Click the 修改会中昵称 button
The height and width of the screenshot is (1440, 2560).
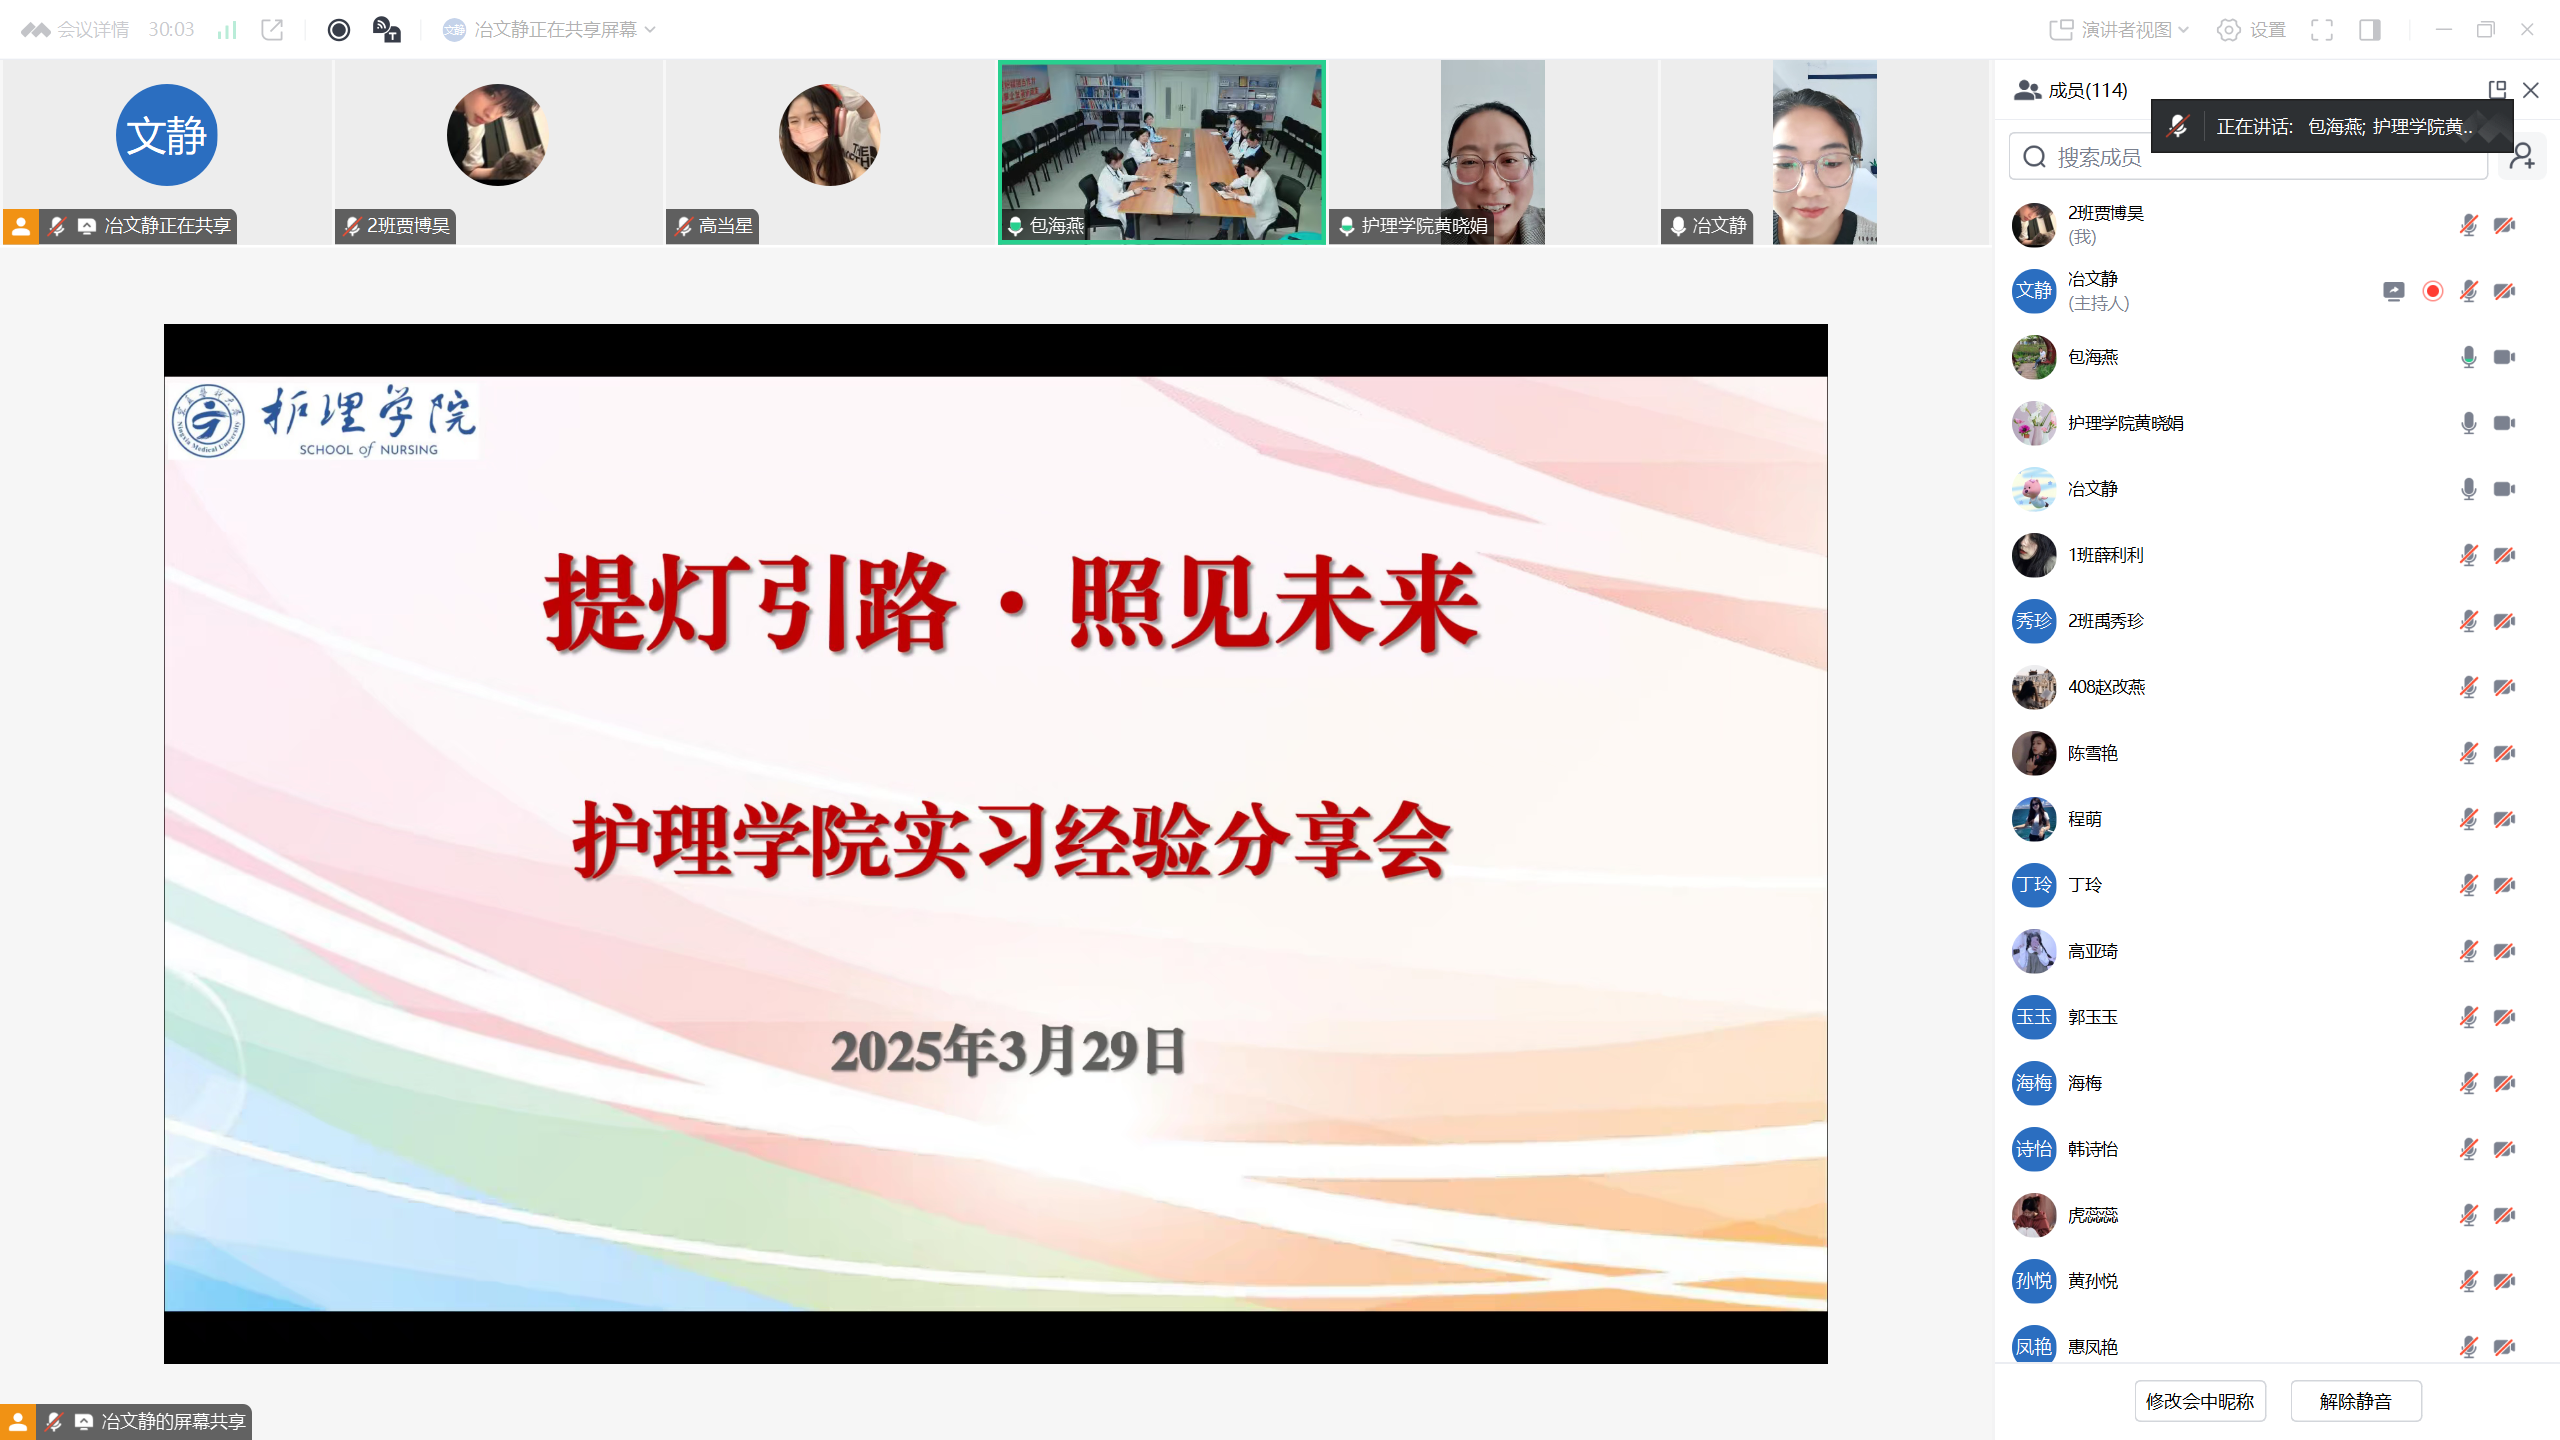[2200, 1401]
